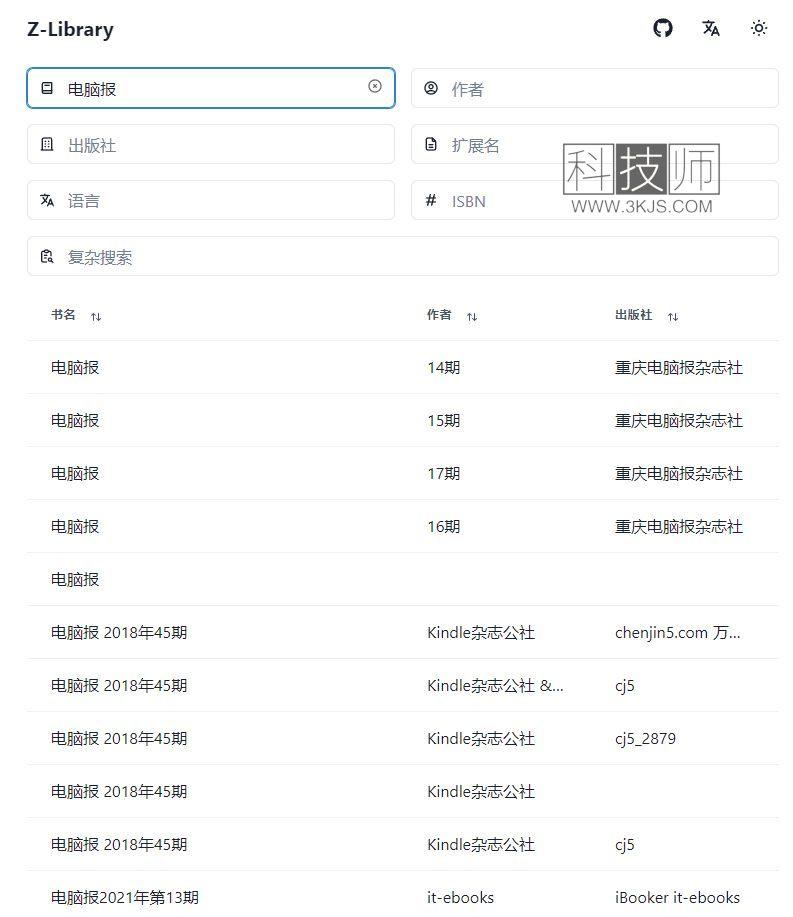Select the 14期 author cell

pyautogui.click(x=444, y=368)
